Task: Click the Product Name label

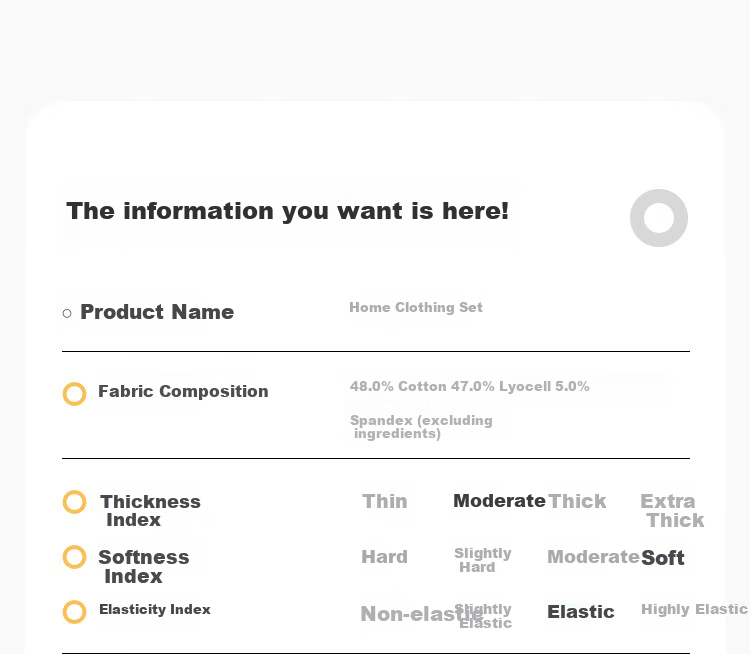Action: (x=157, y=312)
